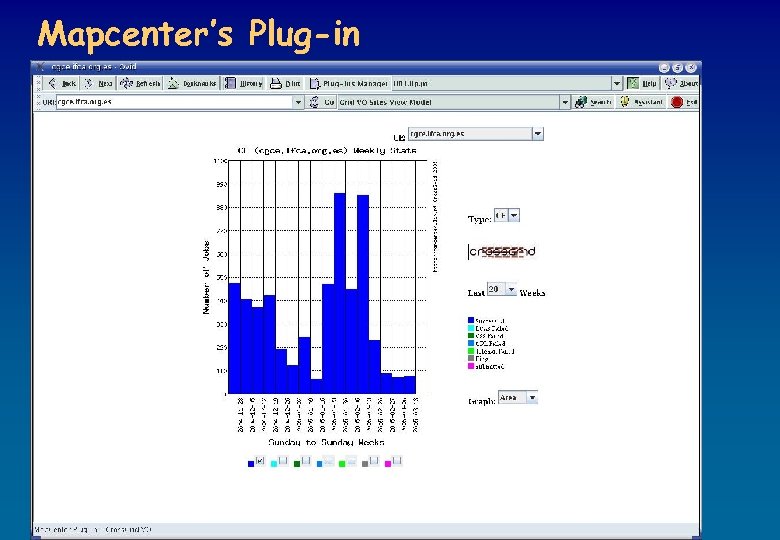
Task: Click the tallest blue bar in the chart
Action: tap(340, 293)
